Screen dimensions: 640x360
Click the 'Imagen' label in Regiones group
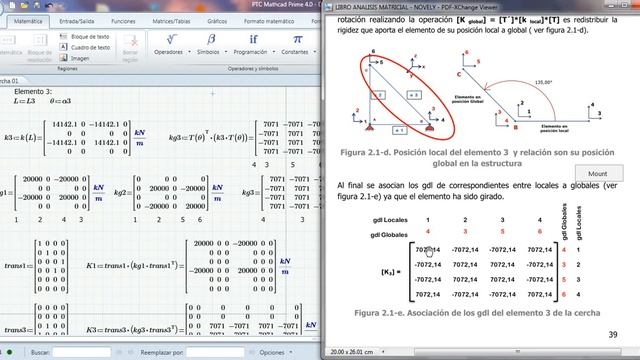coord(80,58)
